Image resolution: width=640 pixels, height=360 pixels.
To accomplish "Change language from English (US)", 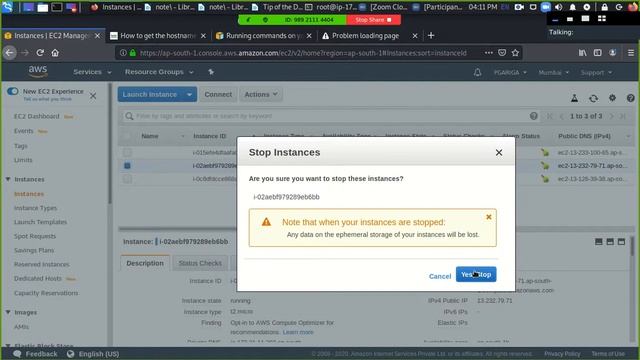I will point(93,354).
